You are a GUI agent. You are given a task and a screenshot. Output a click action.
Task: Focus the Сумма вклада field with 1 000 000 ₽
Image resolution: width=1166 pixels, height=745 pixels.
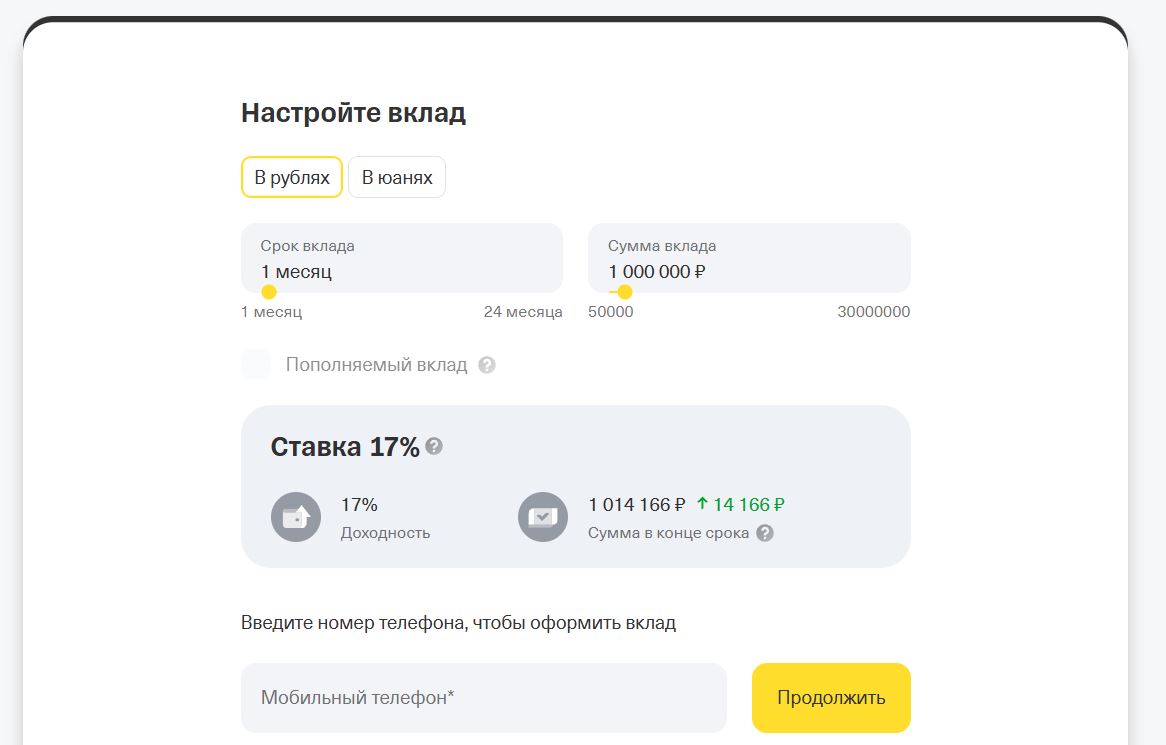point(750,258)
